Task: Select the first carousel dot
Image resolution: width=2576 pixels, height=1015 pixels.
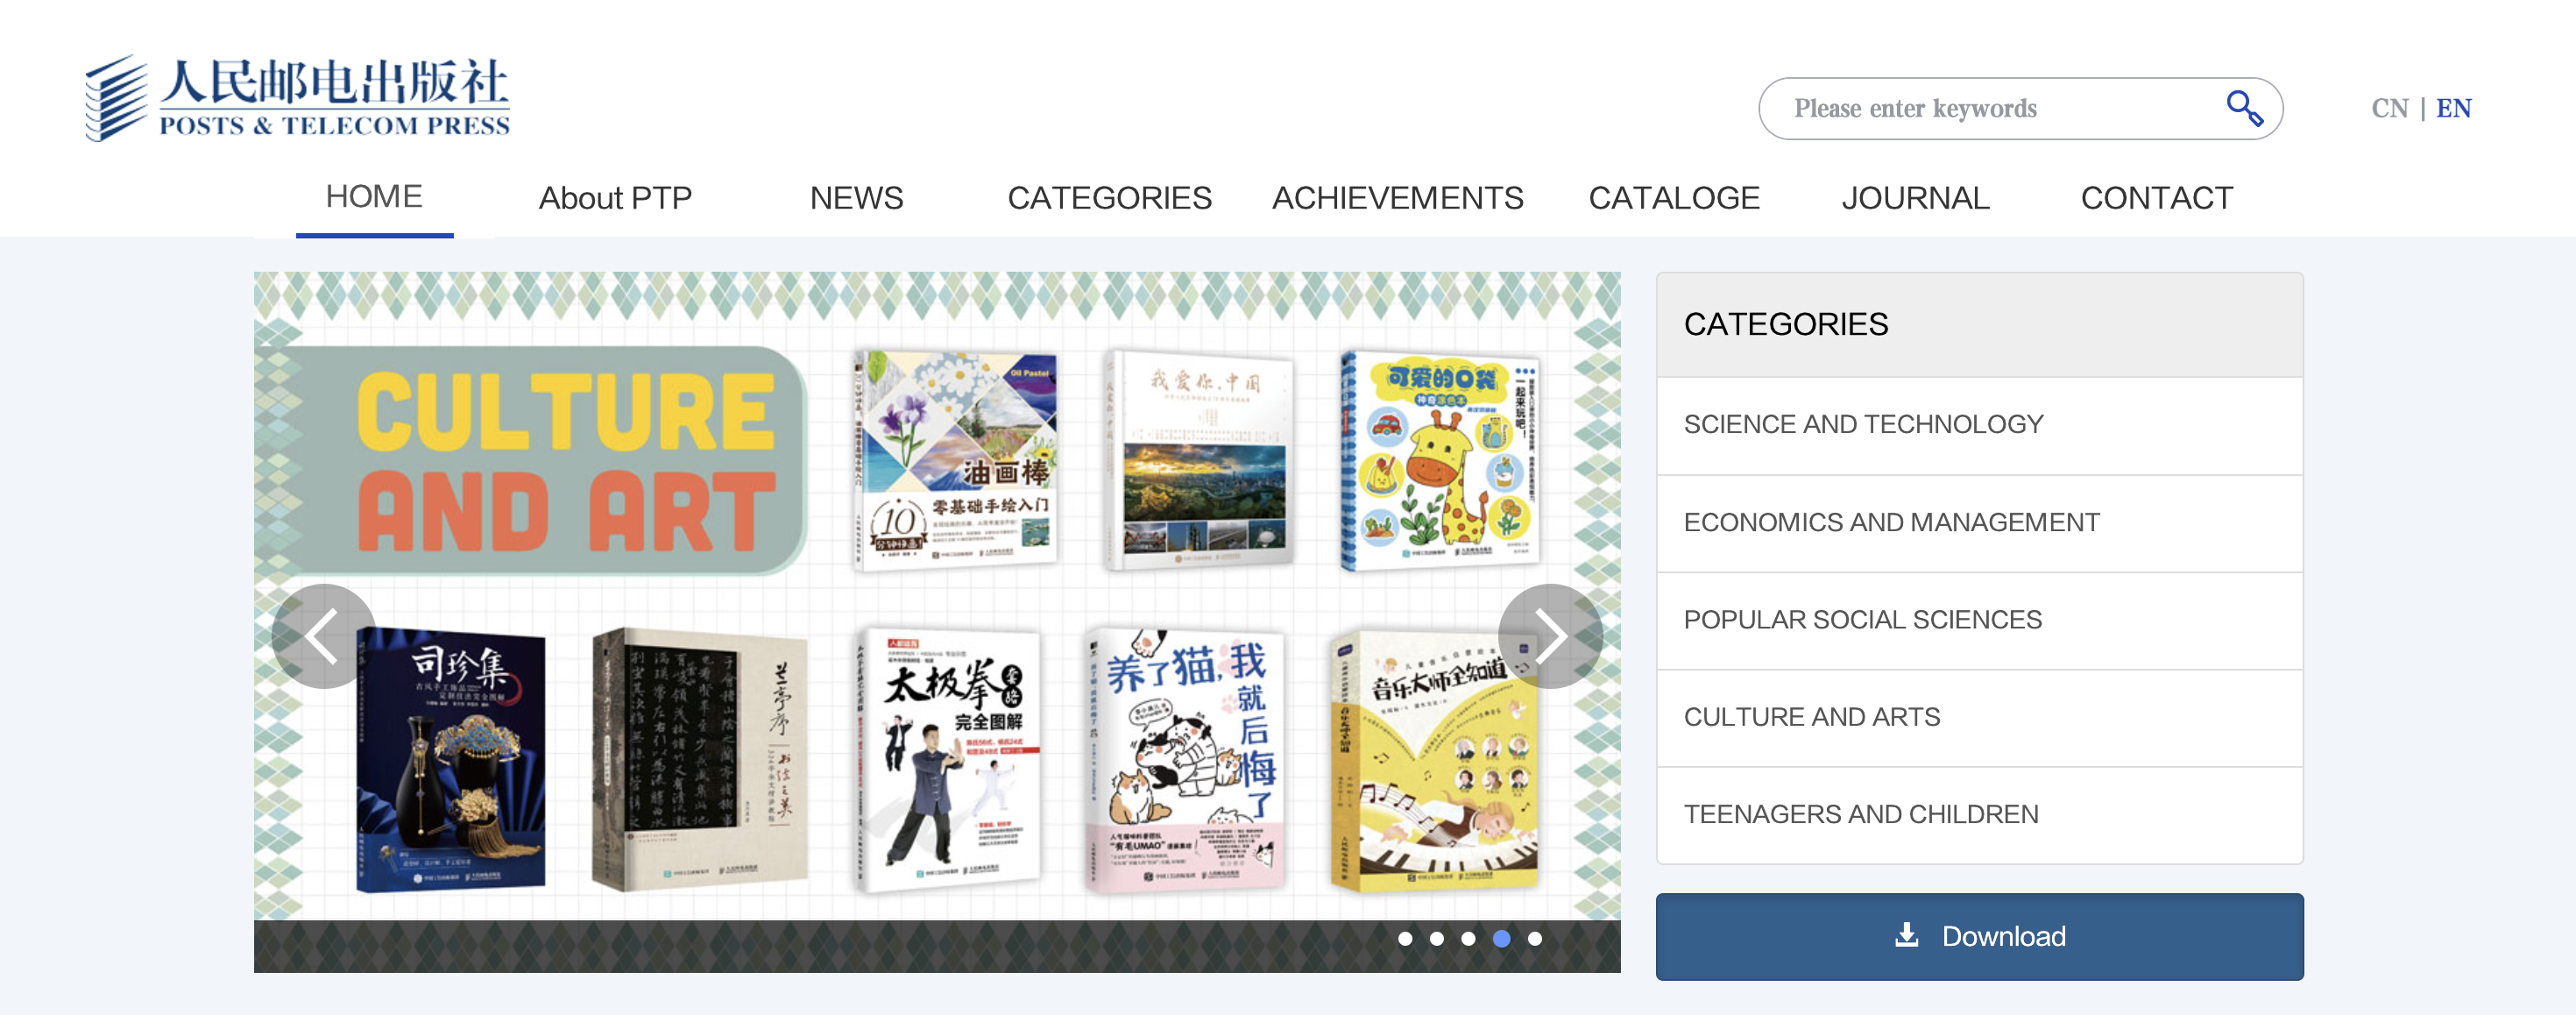Action: pyautogui.click(x=1405, y=938)
